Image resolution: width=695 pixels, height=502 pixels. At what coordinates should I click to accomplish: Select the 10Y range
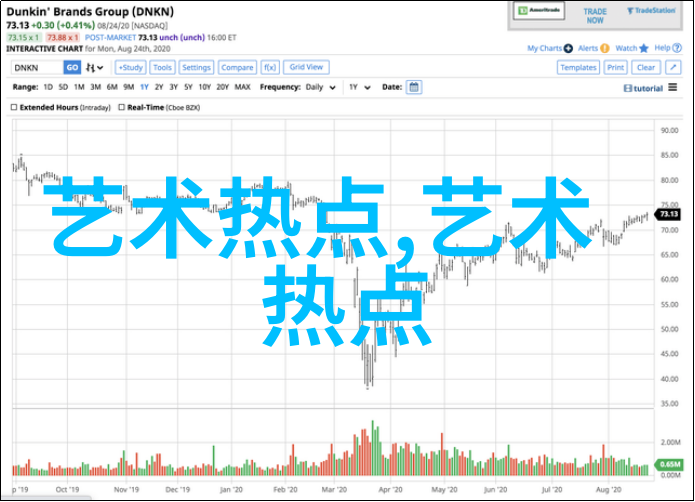pyautogui.click(x=204, y=87)
